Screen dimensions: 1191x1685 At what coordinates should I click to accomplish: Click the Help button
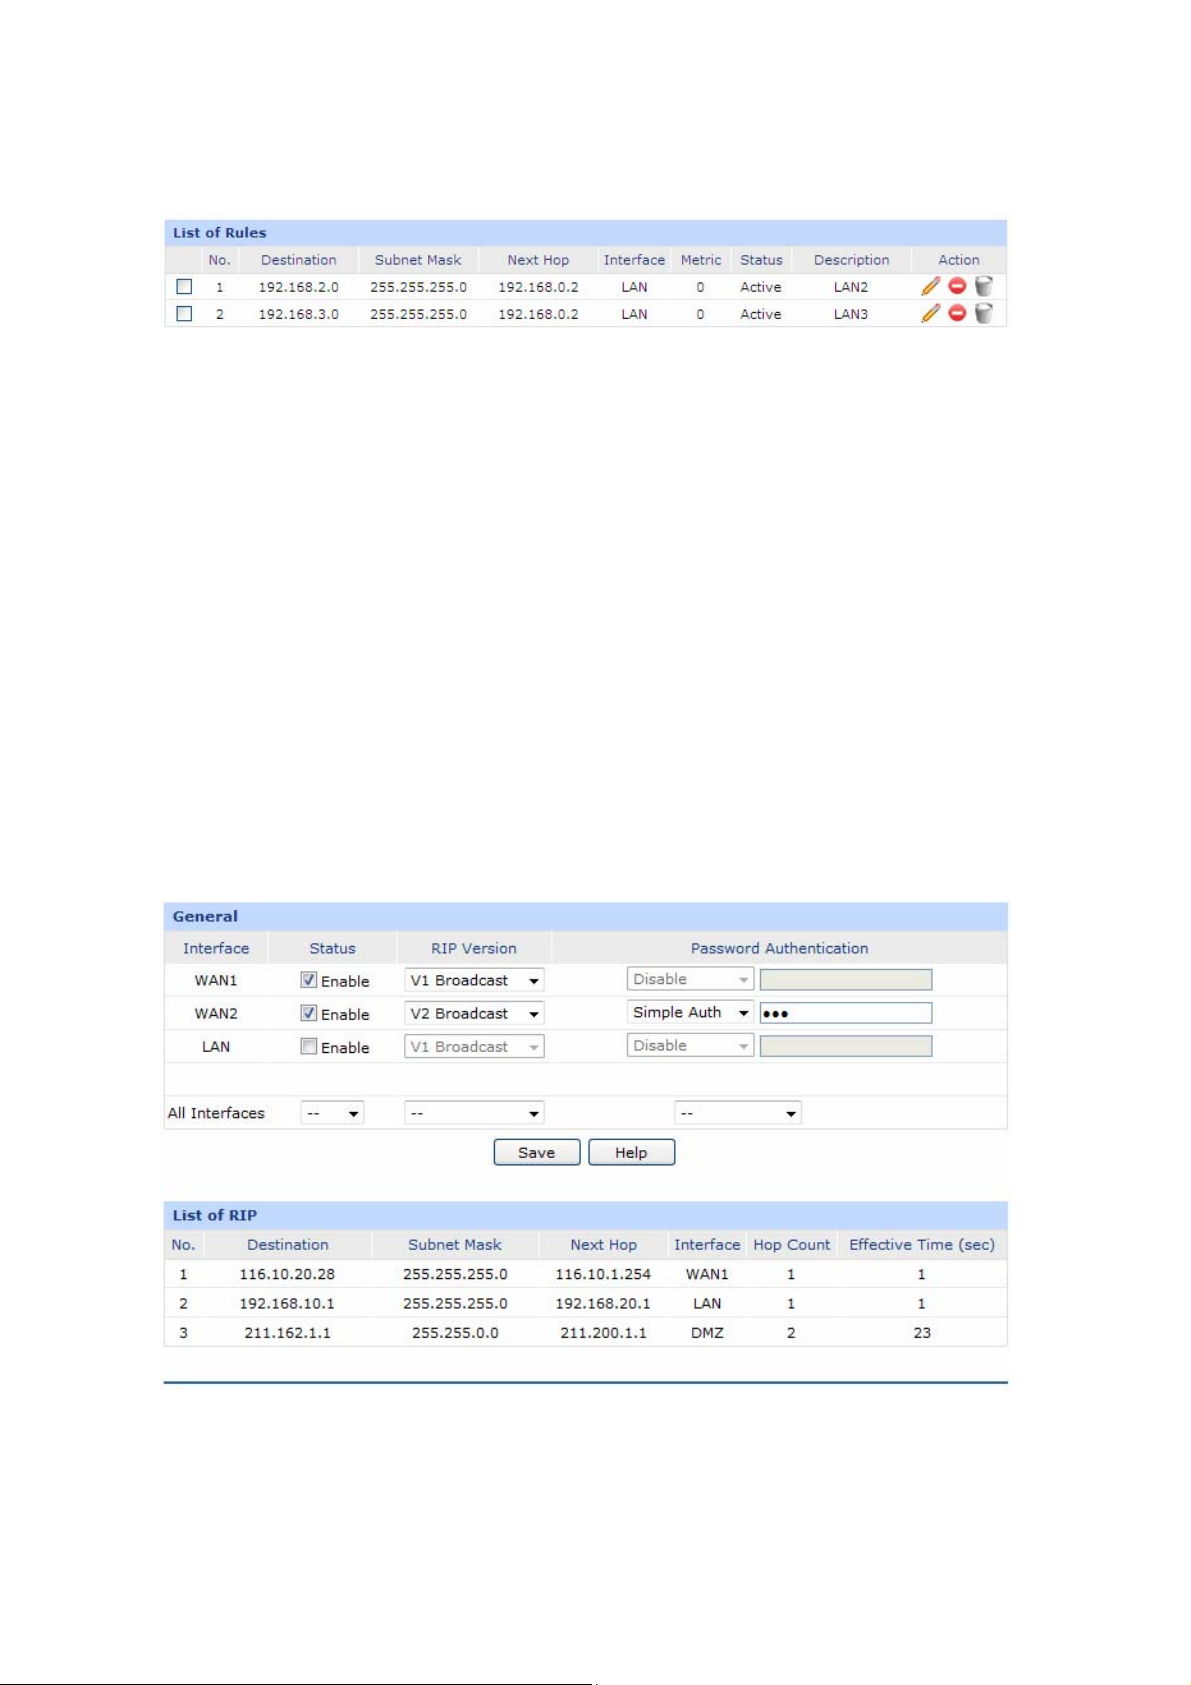click(631, 1152)
